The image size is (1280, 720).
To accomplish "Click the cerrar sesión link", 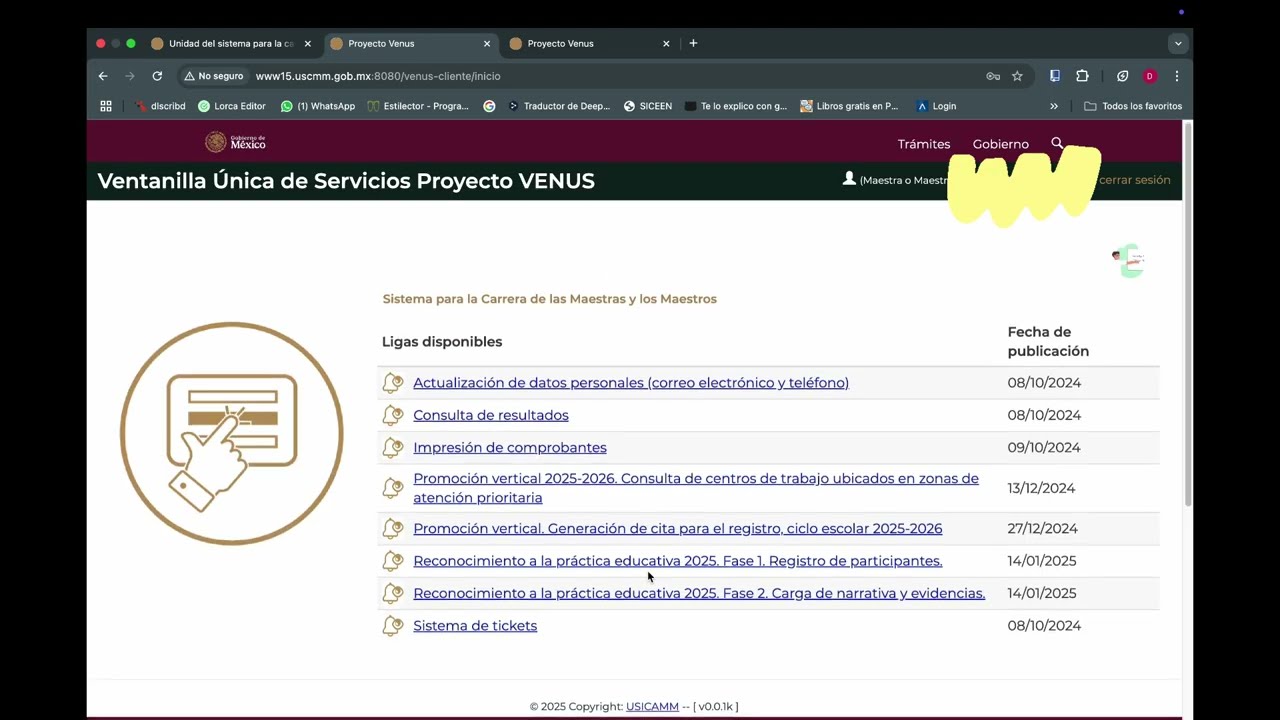I will [x=1134, y=180].
